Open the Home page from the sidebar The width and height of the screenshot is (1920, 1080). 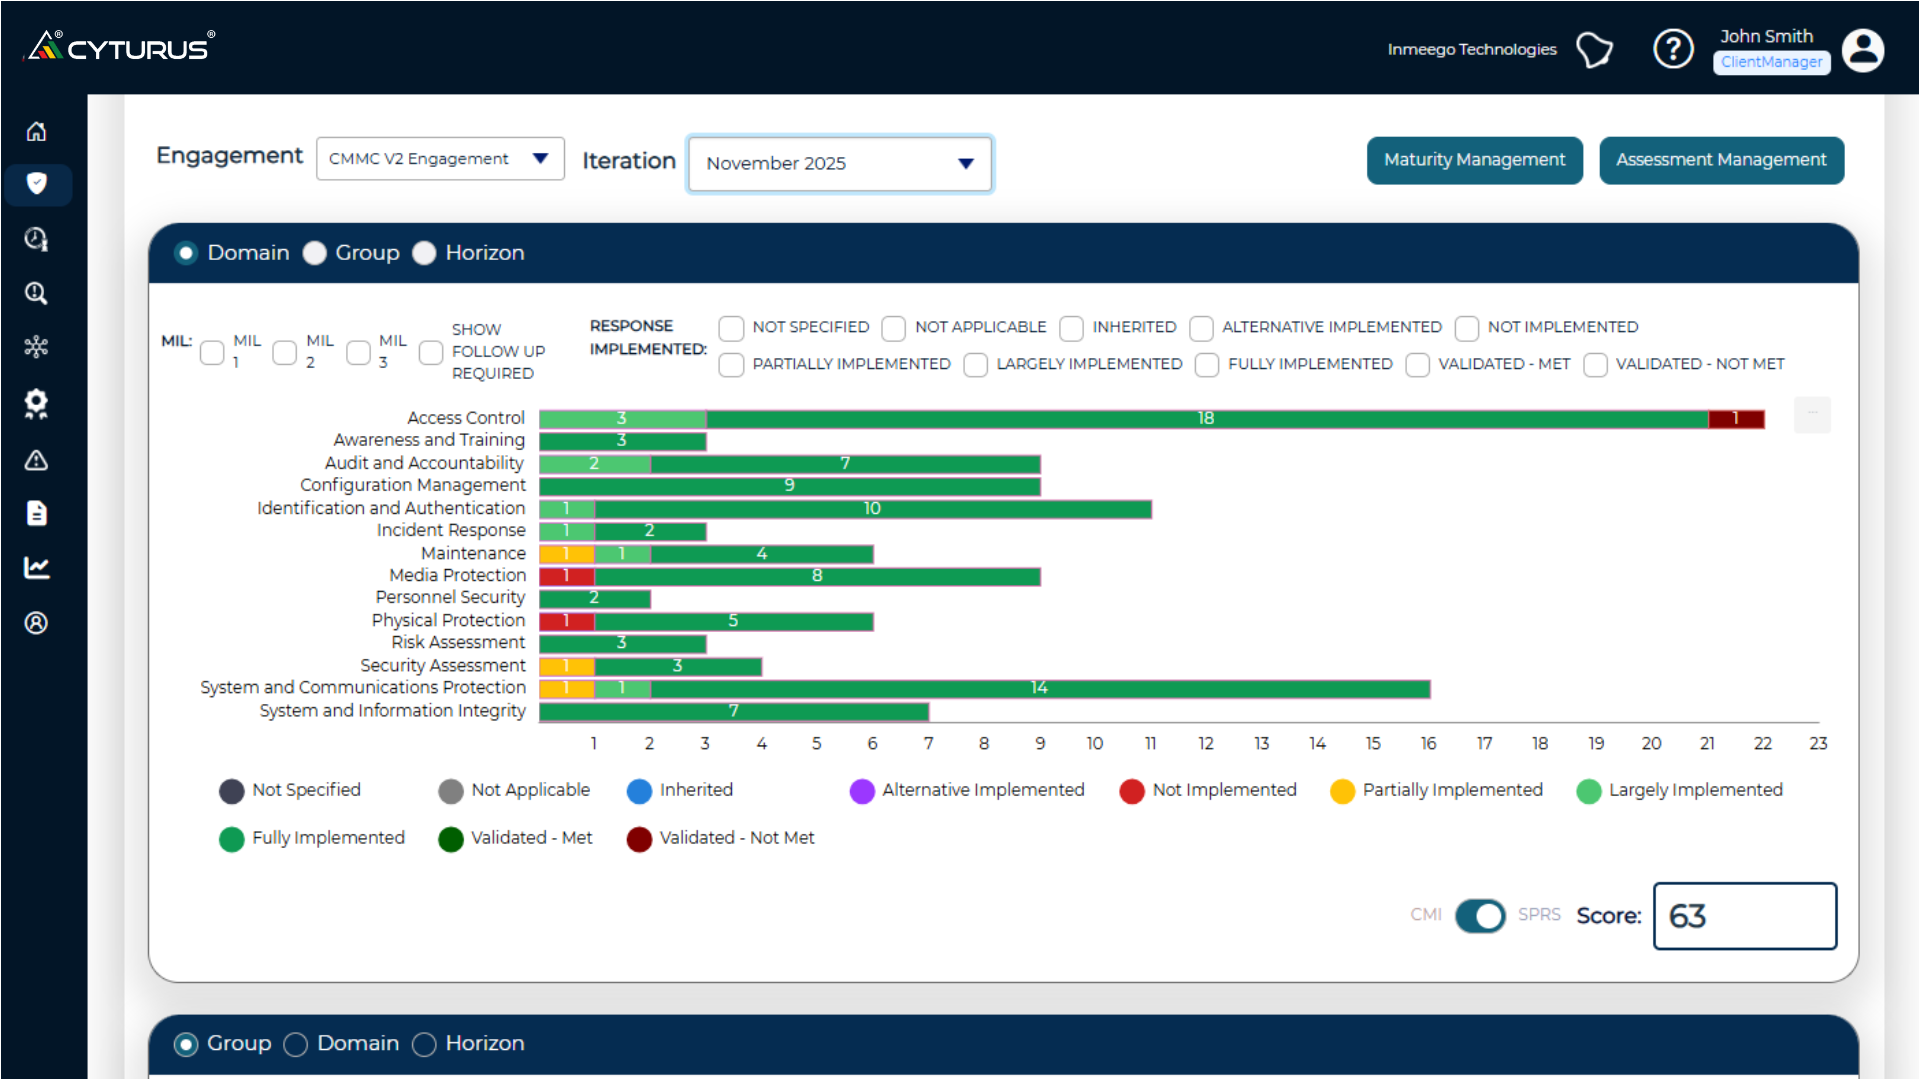37,131
